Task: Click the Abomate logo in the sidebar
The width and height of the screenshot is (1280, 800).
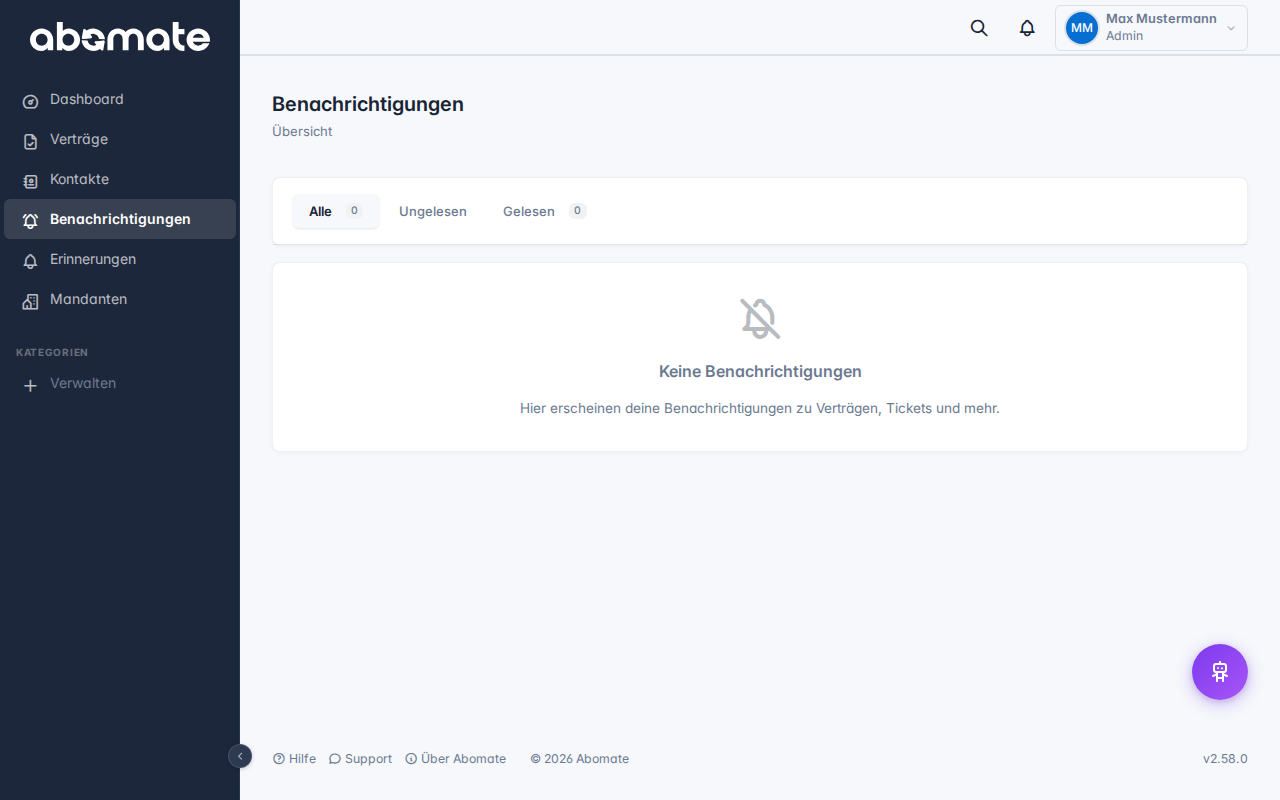Action: tap(120, 37)
